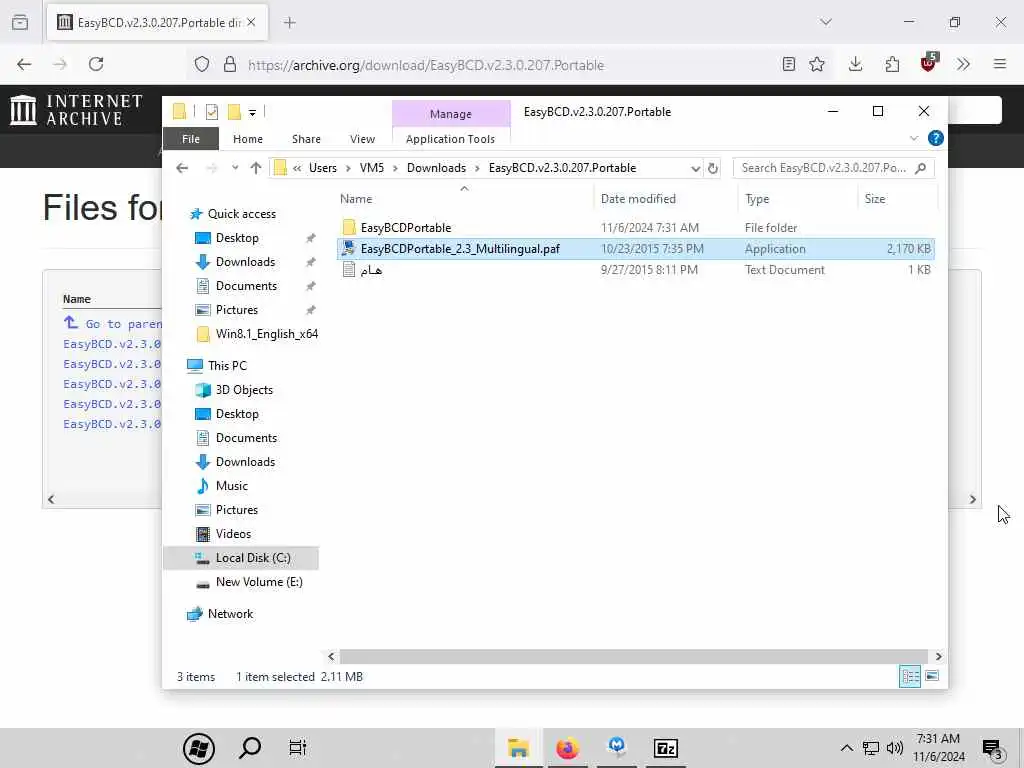This screenshot has width=1024, height=768.
Task: Open notification center icon
Action: click(992, 749)
